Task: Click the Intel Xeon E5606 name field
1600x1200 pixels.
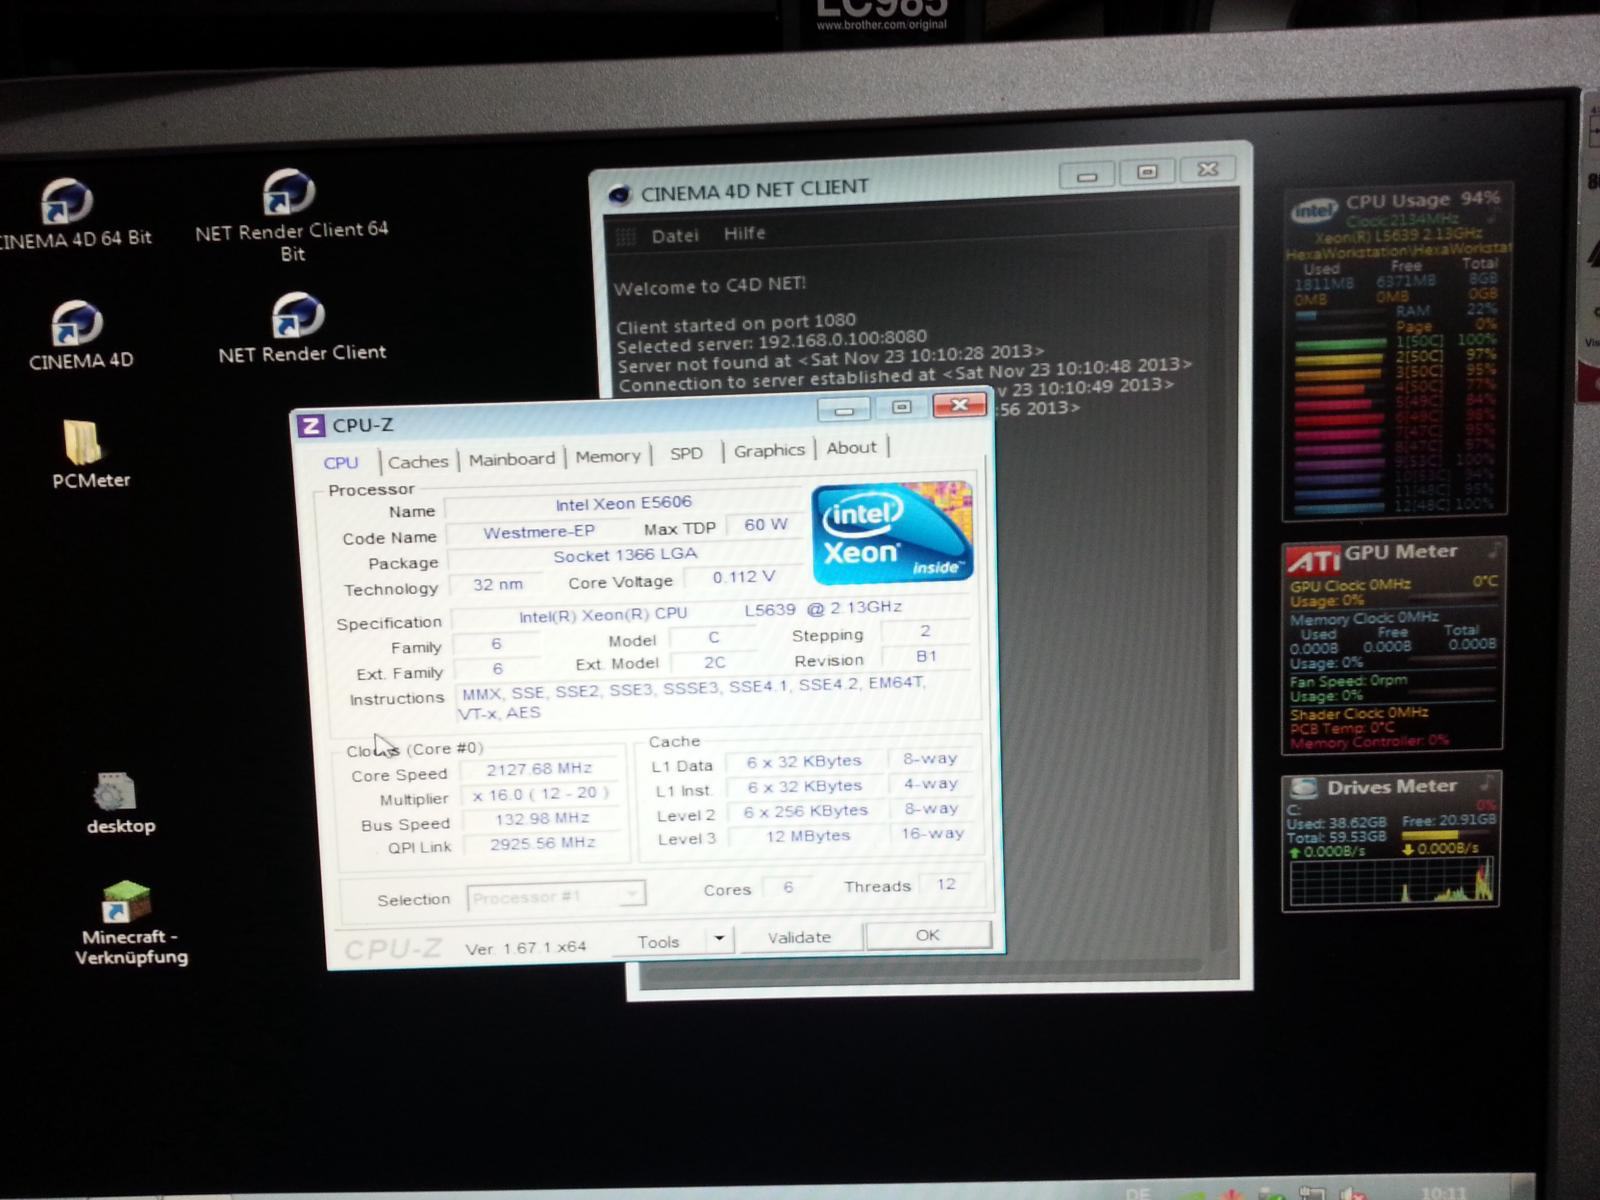Action: coord(623,504)
